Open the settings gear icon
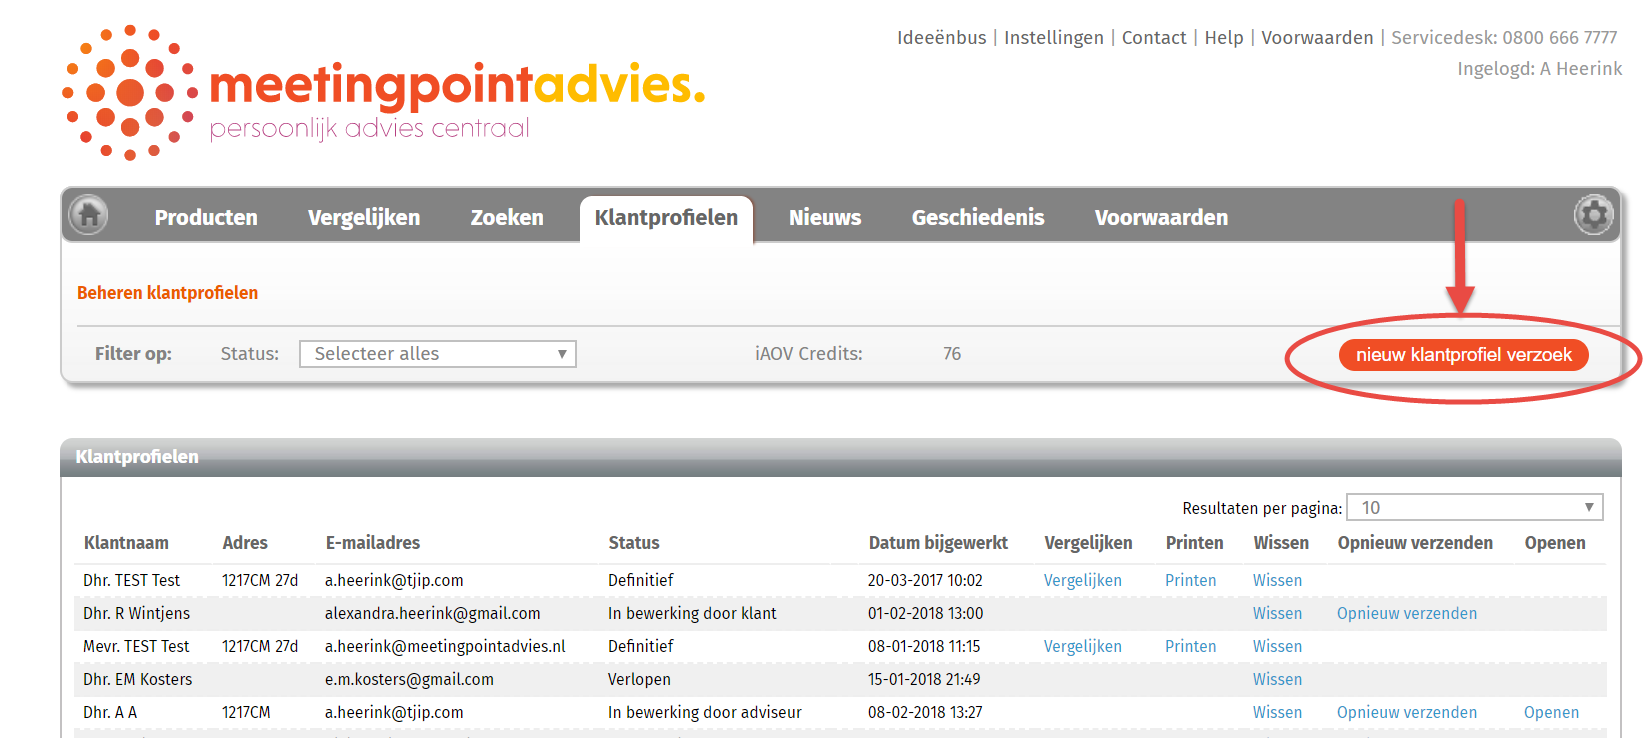 click(x=1593, y=215)
